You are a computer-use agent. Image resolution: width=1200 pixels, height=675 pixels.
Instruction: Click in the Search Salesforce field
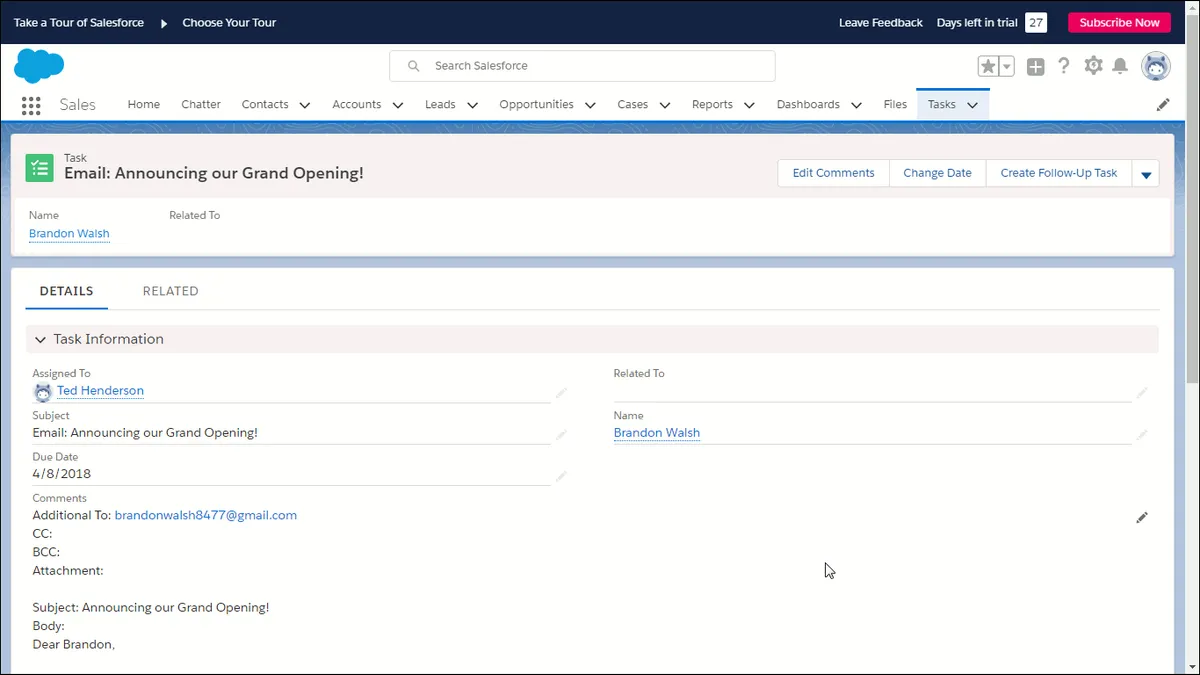[x=582, y=66]
